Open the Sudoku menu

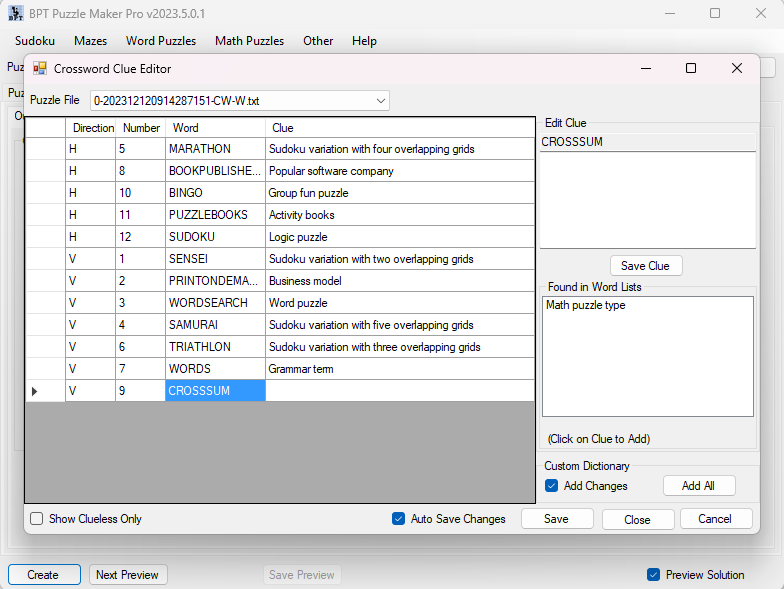click(x=35, y=41)
